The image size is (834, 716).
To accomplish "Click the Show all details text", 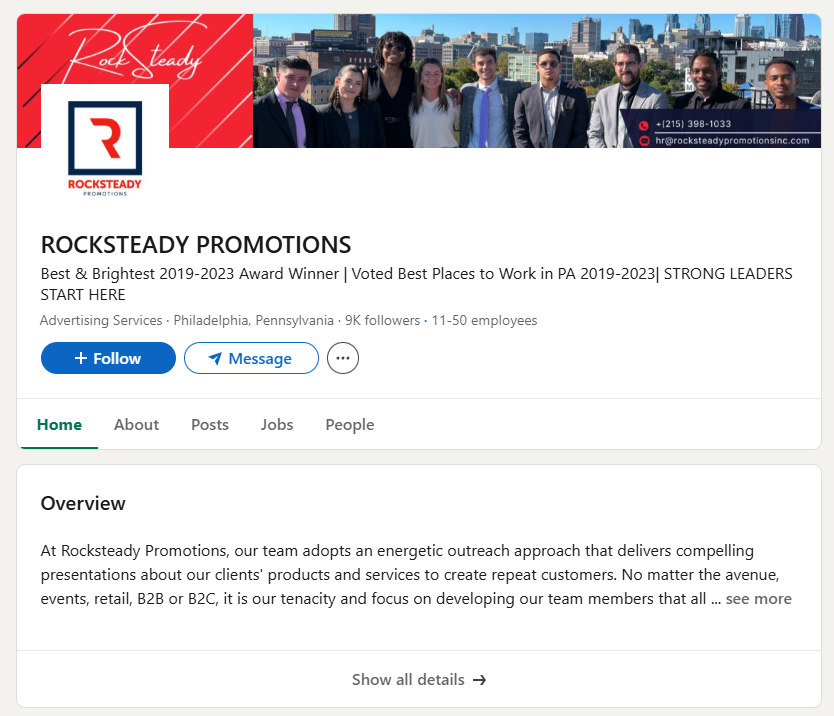I will [408, 680].
